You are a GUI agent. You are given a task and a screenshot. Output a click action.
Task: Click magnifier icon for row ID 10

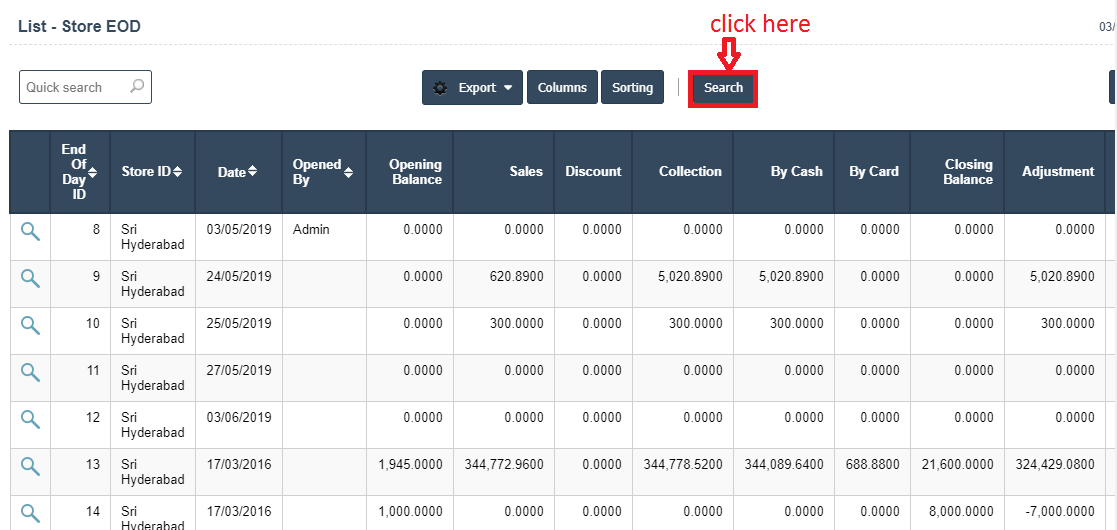coord(30,325)
